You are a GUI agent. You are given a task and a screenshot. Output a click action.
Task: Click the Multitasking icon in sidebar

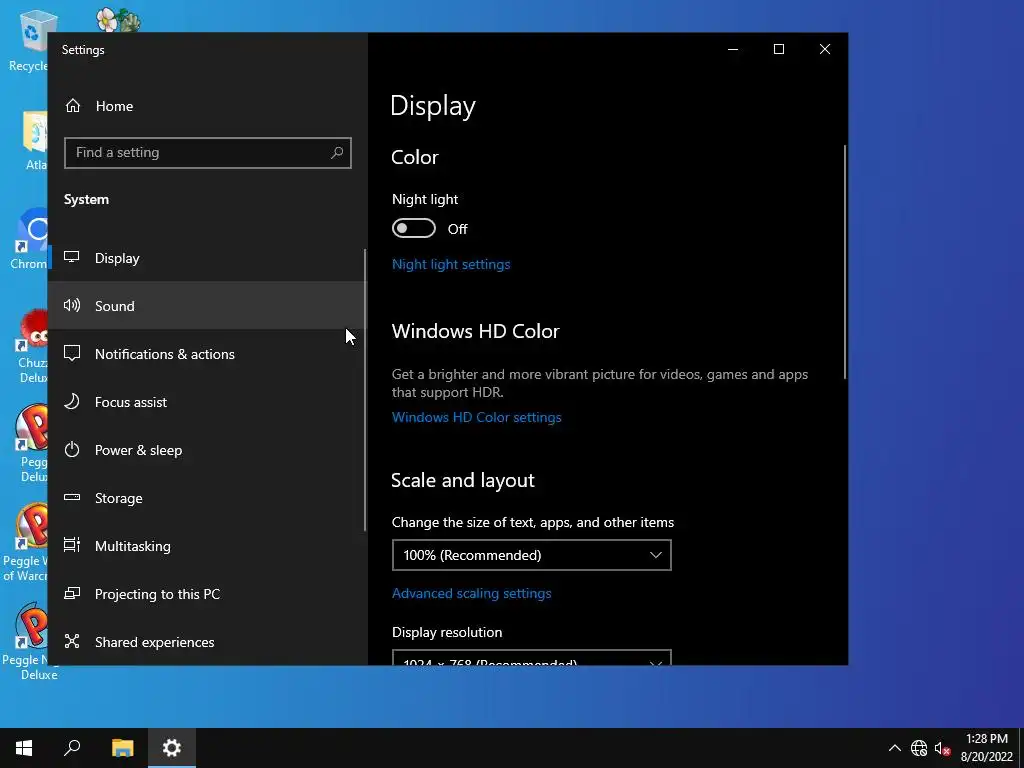pos(72,545)
